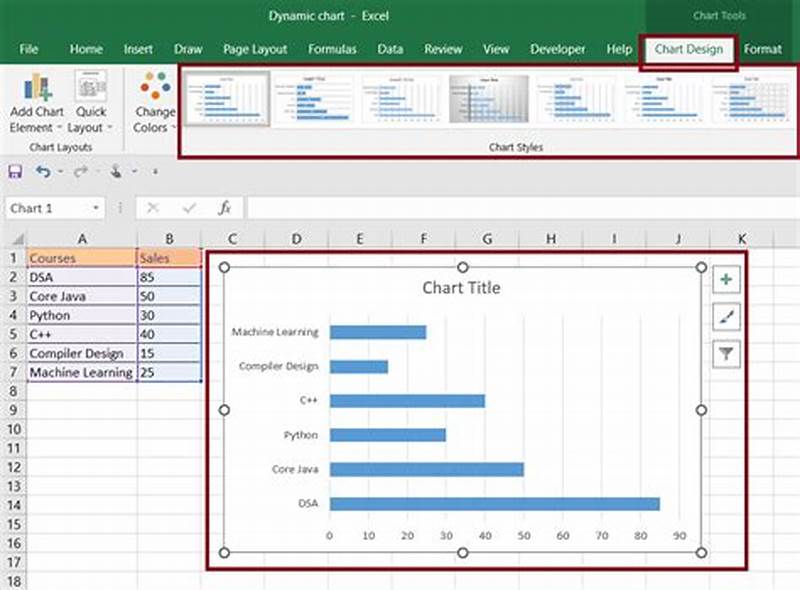Click the Save icon on Quick Access Toolbar
The height and width of the screenshot is (590, 800).
[13, 171]
